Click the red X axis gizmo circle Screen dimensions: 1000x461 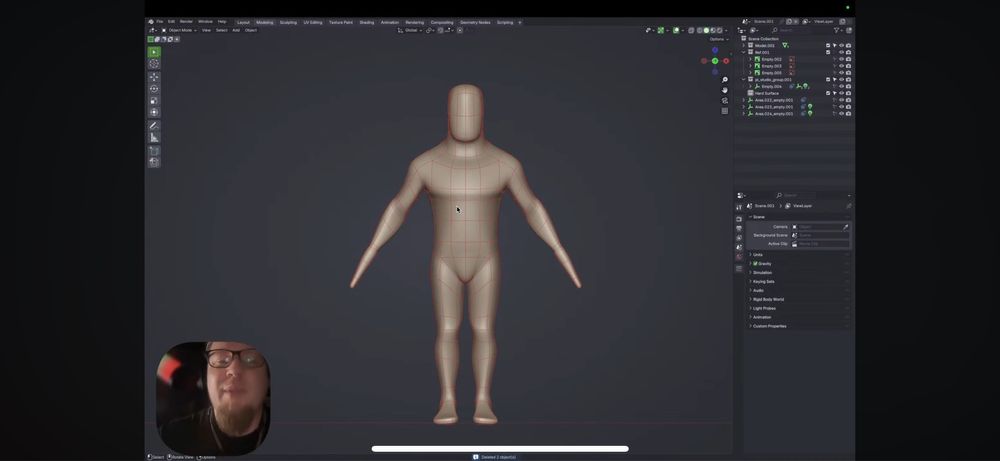pos(726,61)
